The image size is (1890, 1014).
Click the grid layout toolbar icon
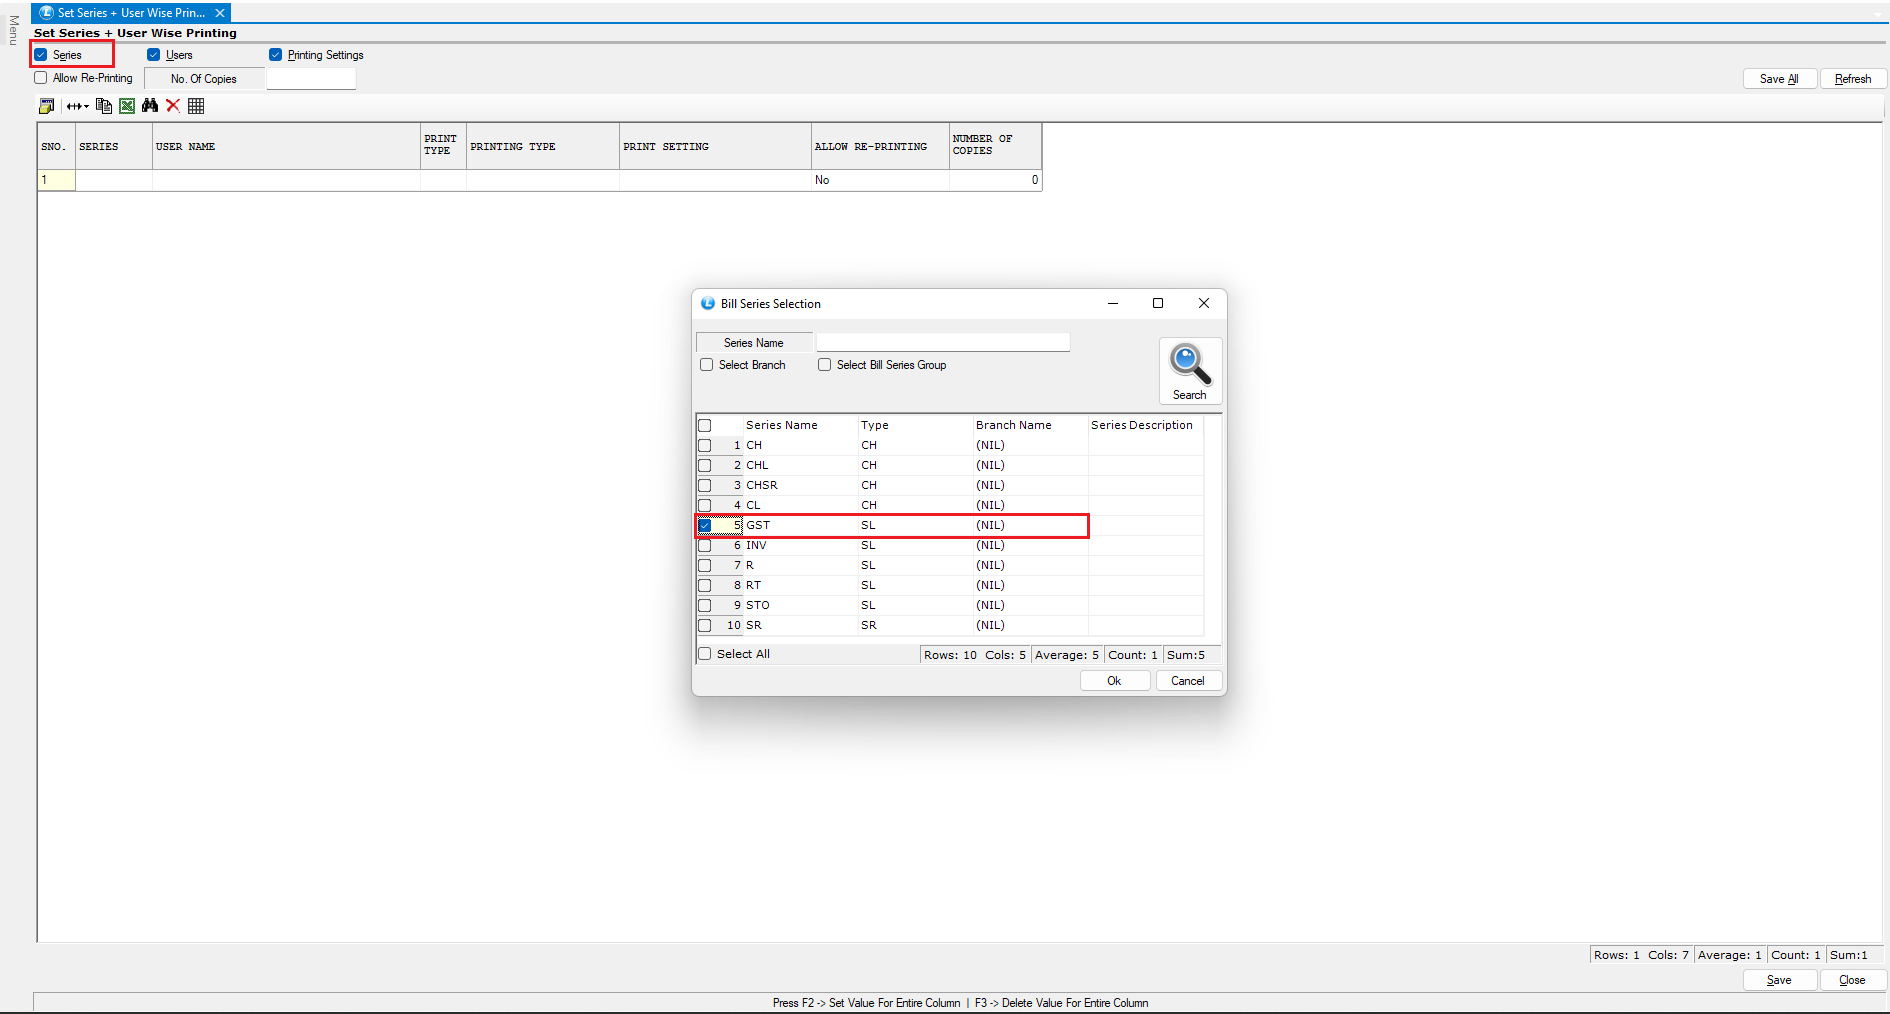tap(196, 106)
